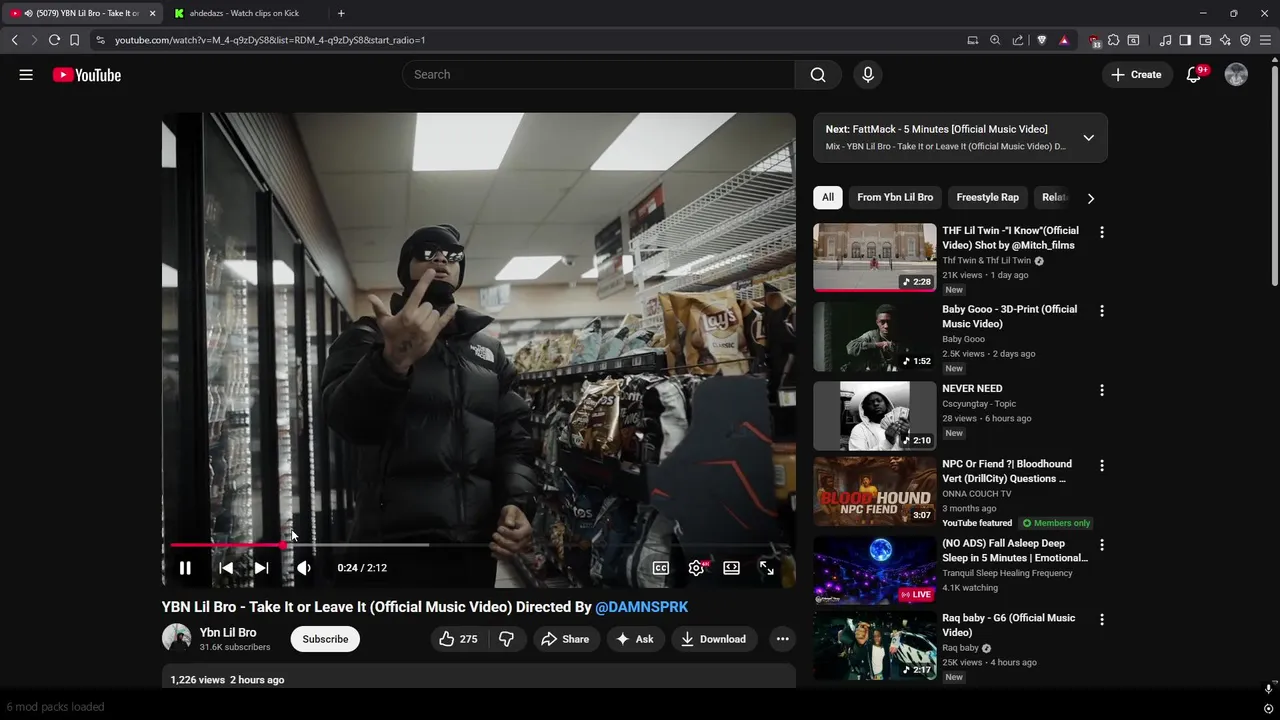Open the @DAMNSPRK channel link
This screenshot has width=1280, height=720.
point(642,607)
